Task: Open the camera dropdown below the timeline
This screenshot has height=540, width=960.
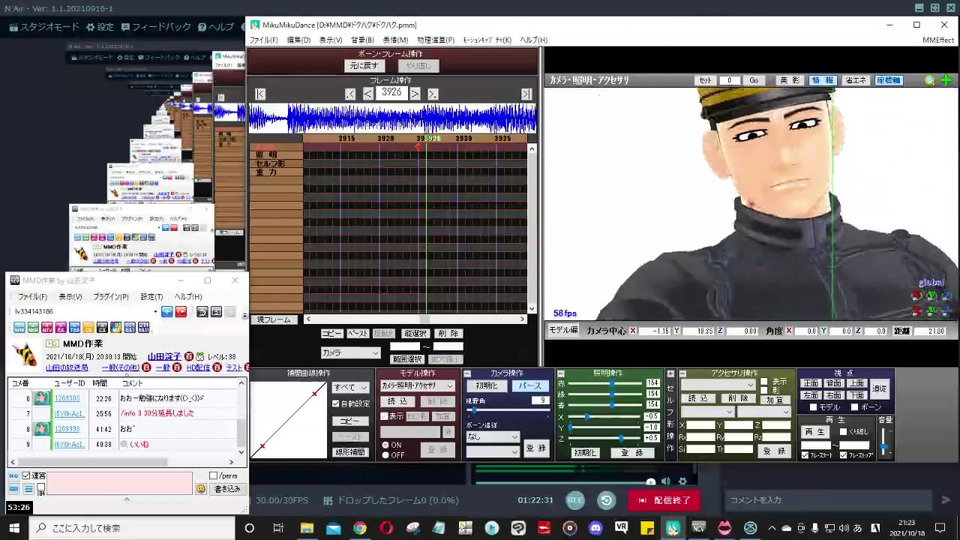Action: (x=350, y=353)
